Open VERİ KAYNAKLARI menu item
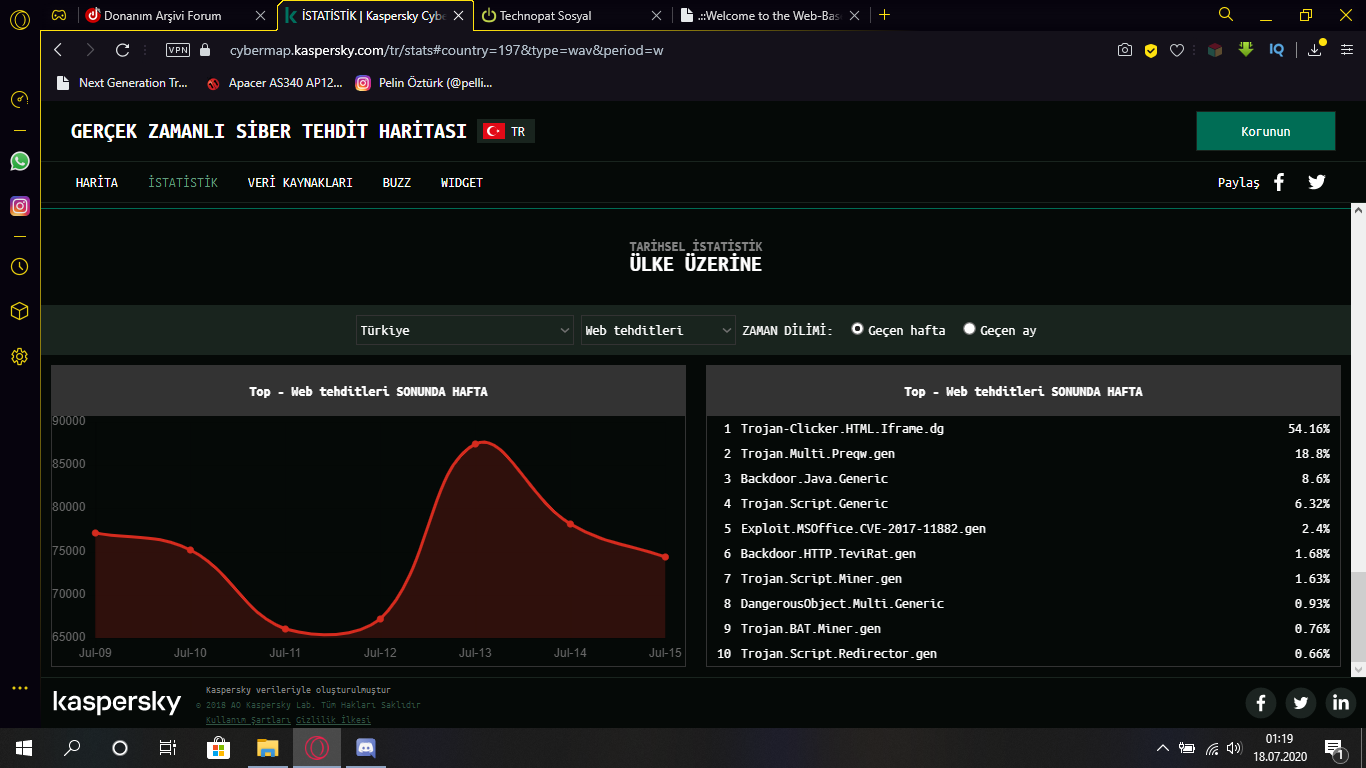Viewport: 1366px width, 768px height. click(300, 183)
